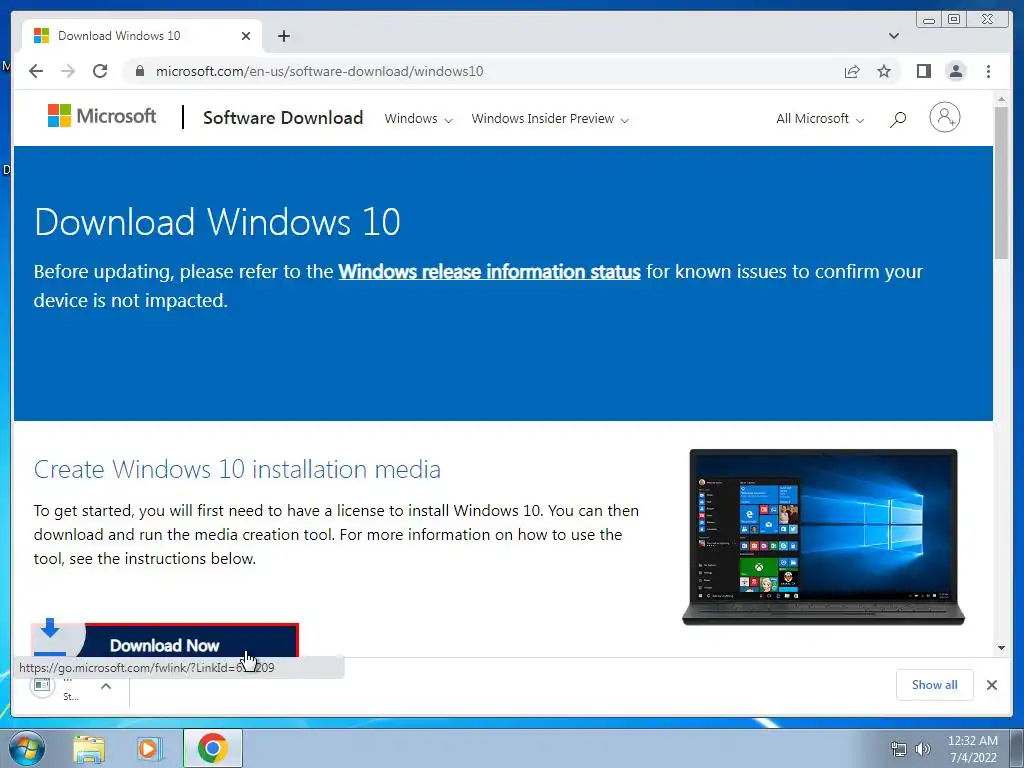Expand the Windows Insider Preview menu

click(550, 119)
